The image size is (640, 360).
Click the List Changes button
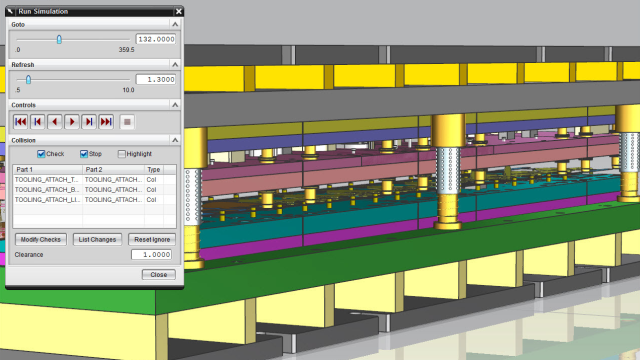tap(97, 240)
